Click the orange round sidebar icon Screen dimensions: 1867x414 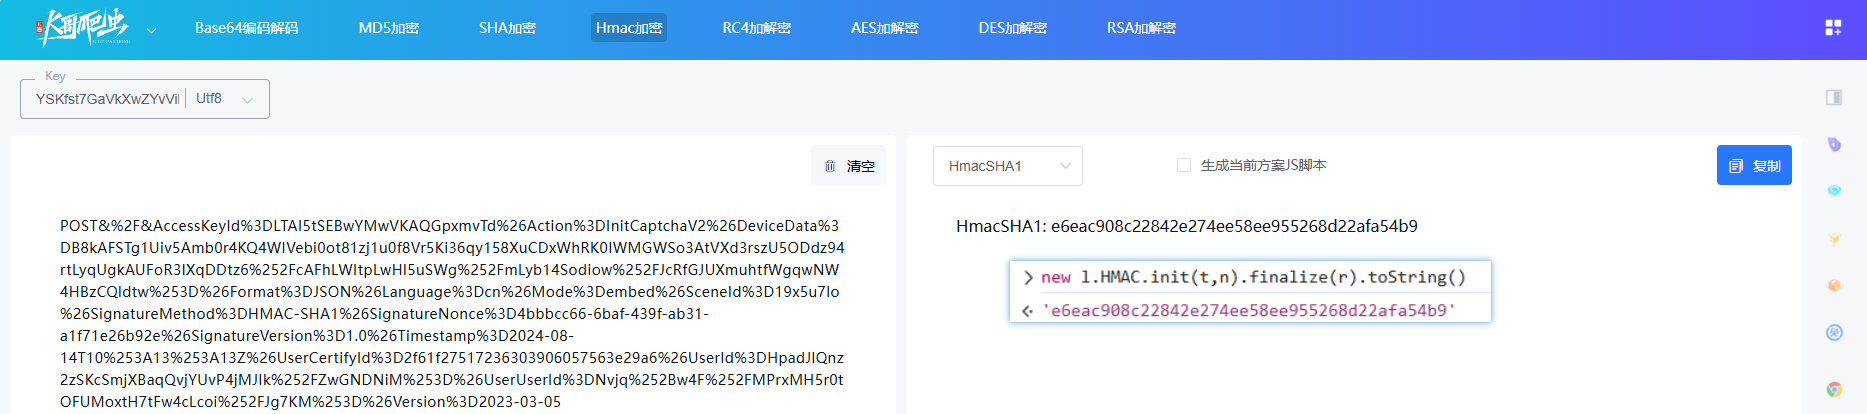(x=1834, y=286)
